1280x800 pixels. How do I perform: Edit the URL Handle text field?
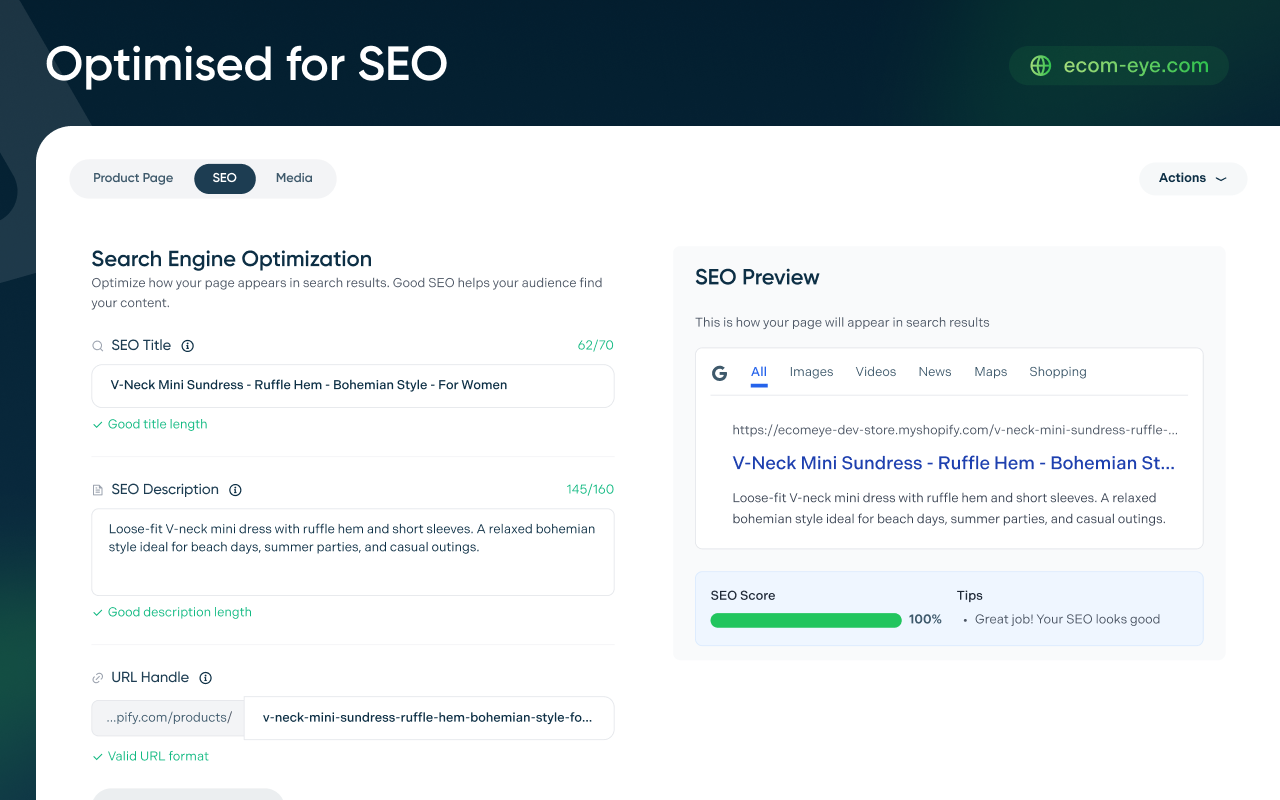click(428, 718)
